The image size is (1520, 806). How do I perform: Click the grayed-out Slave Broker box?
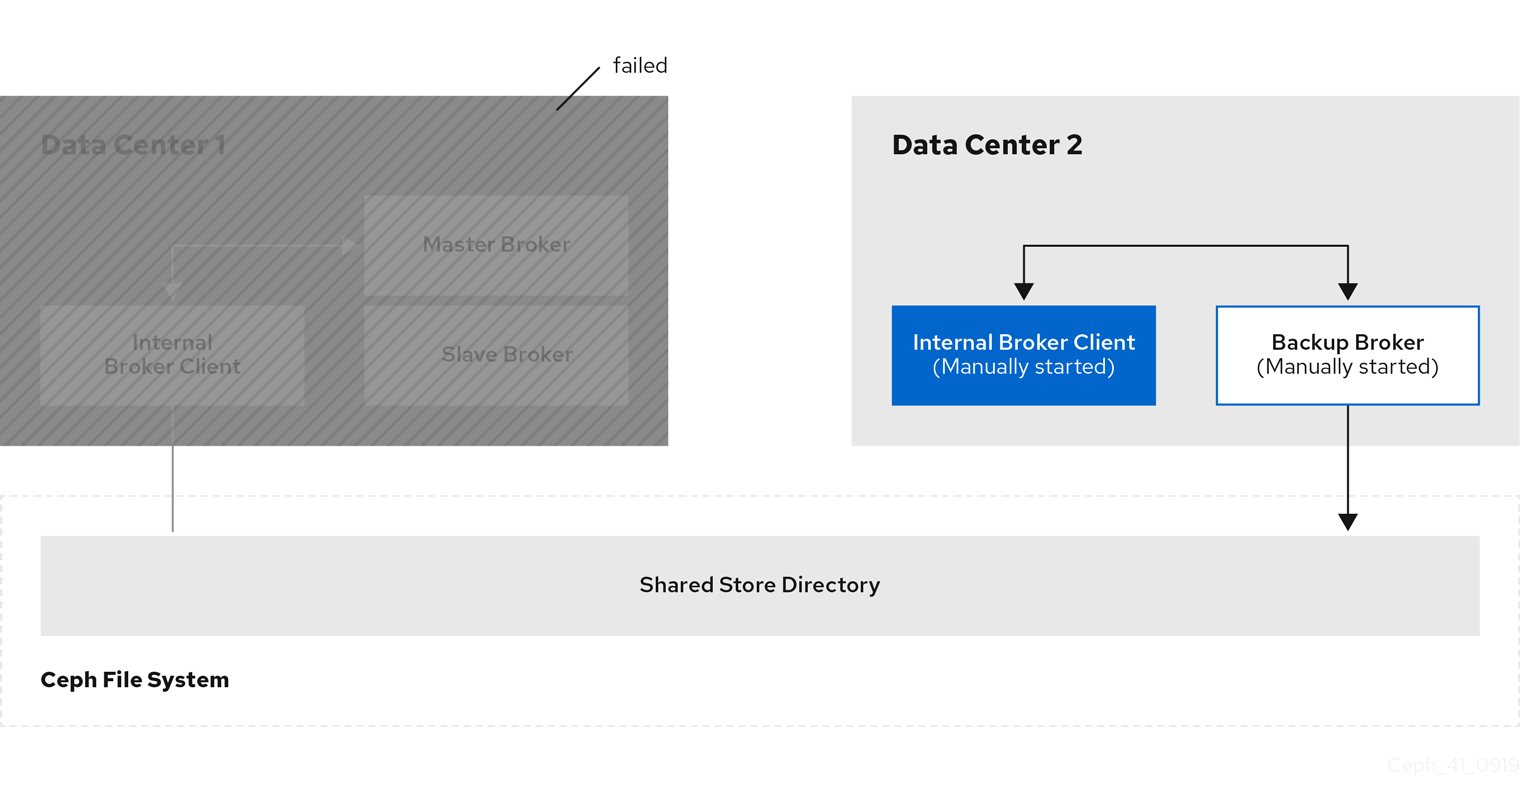tap(496, 355)
